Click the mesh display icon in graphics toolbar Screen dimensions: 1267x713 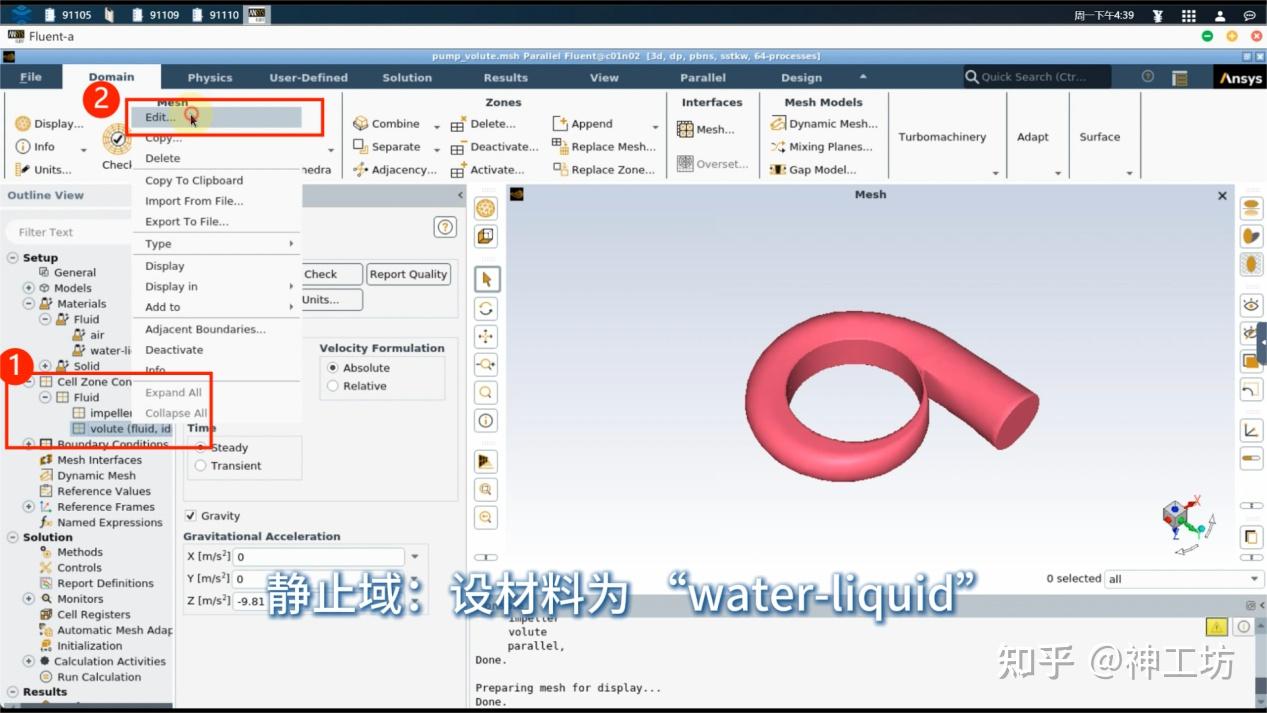pos(486,209)
